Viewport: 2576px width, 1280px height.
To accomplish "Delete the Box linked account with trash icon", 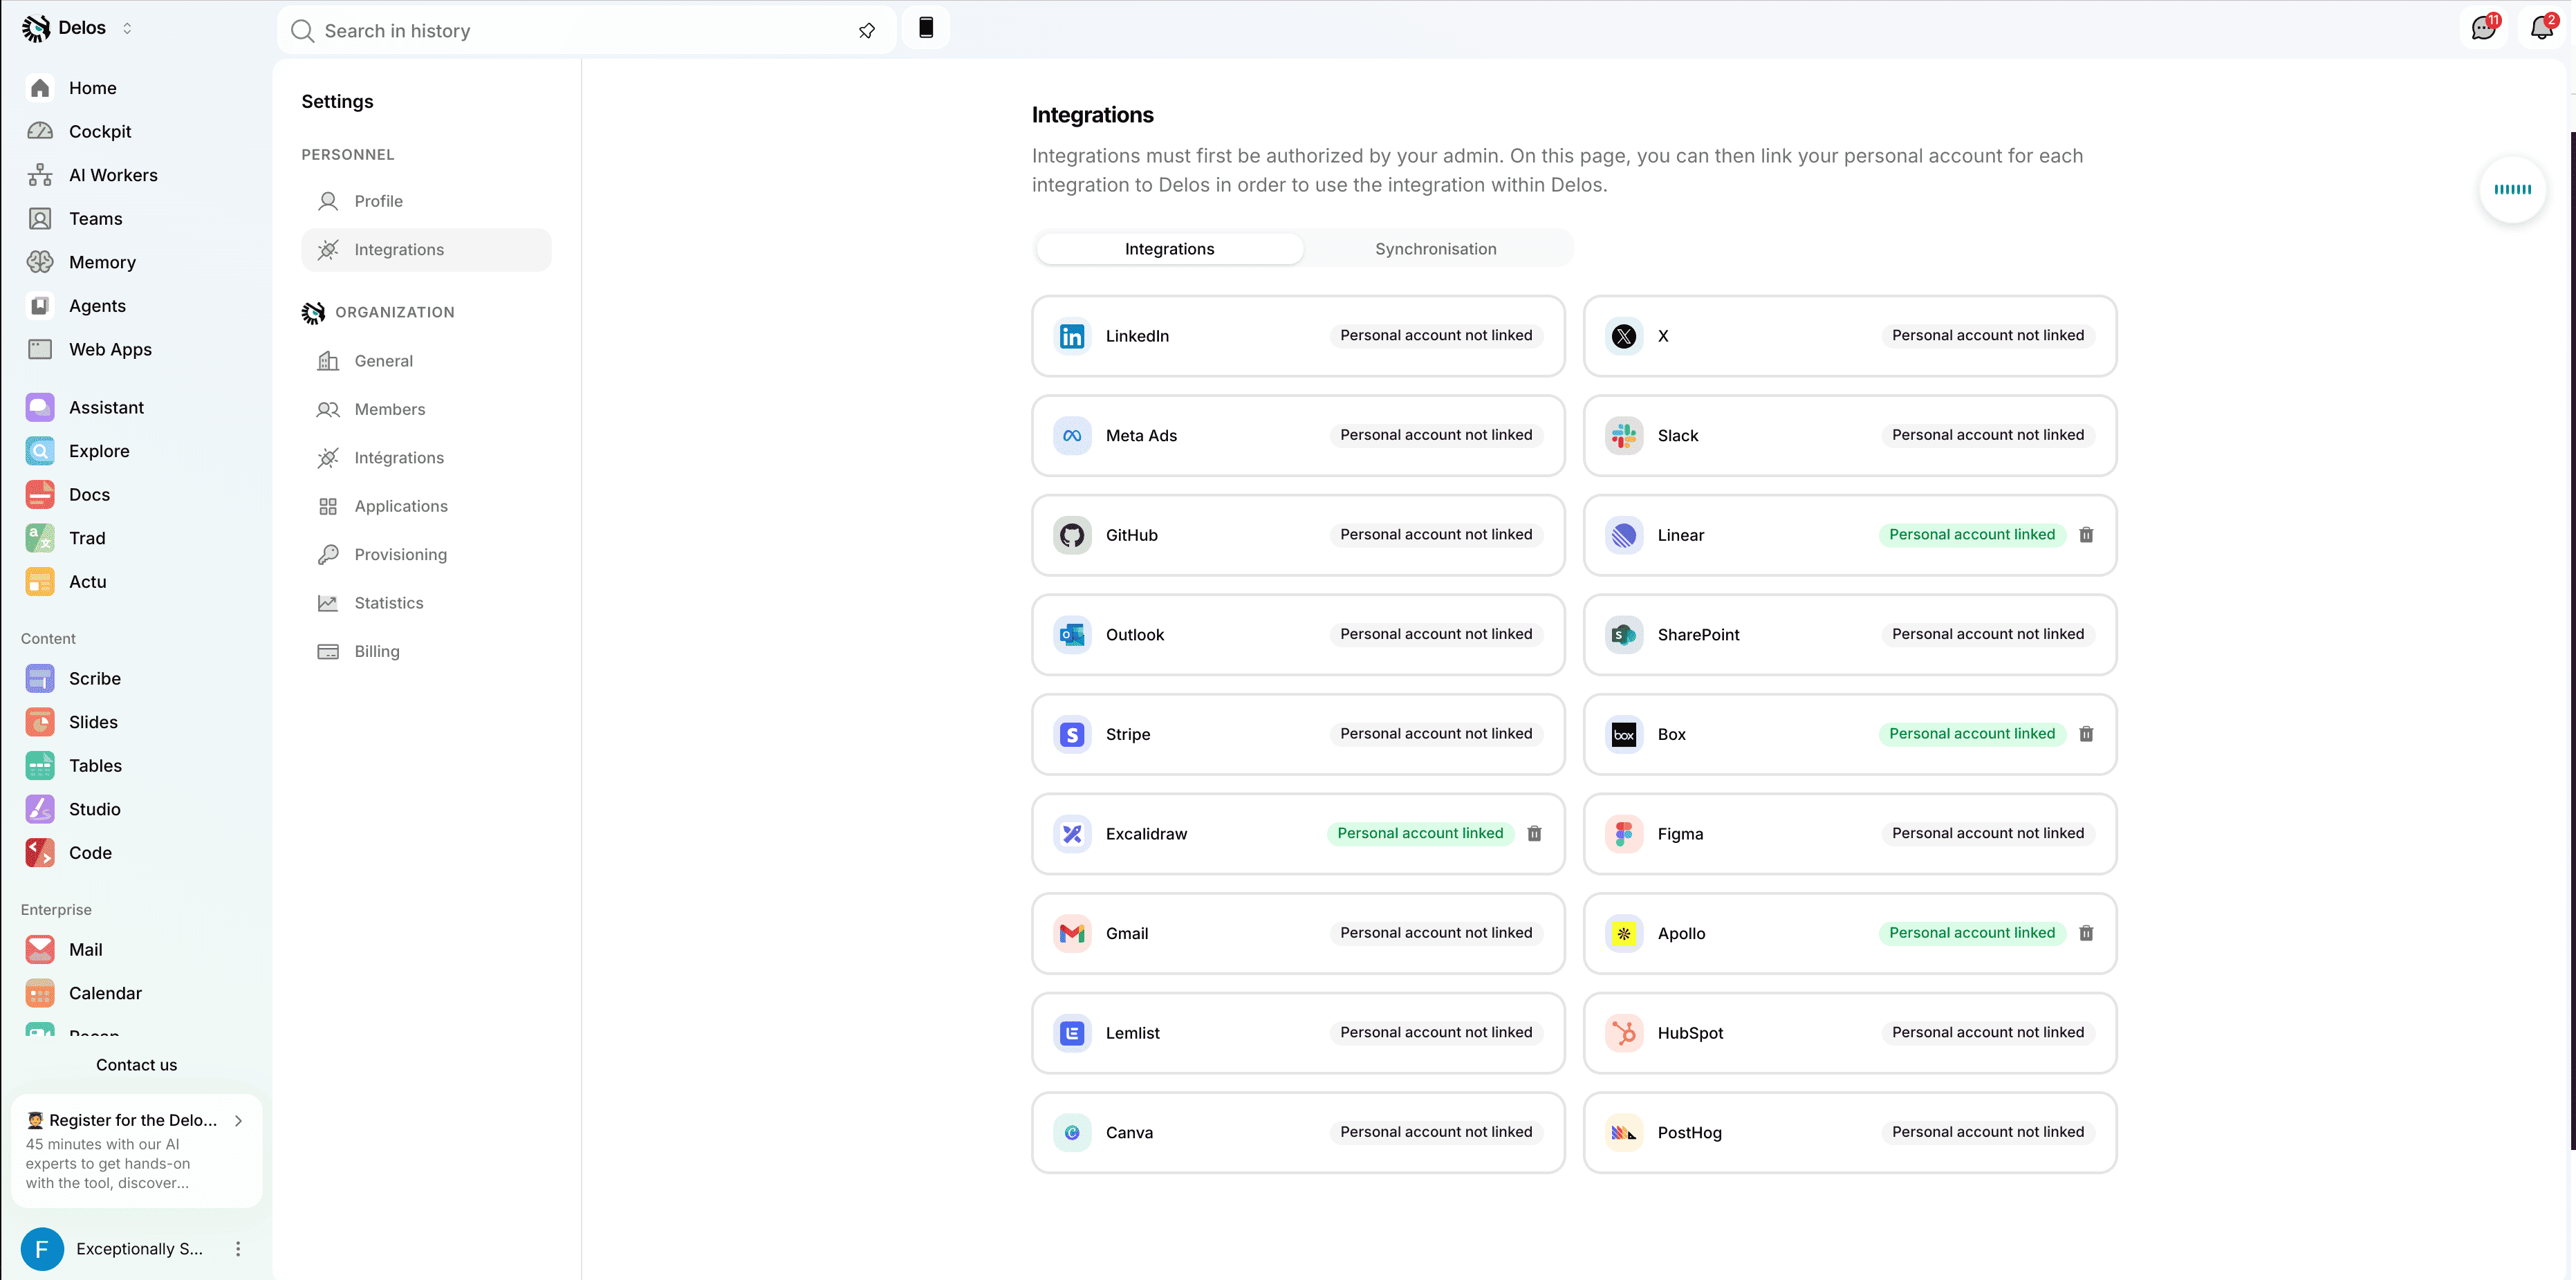I will (2086, 734).
